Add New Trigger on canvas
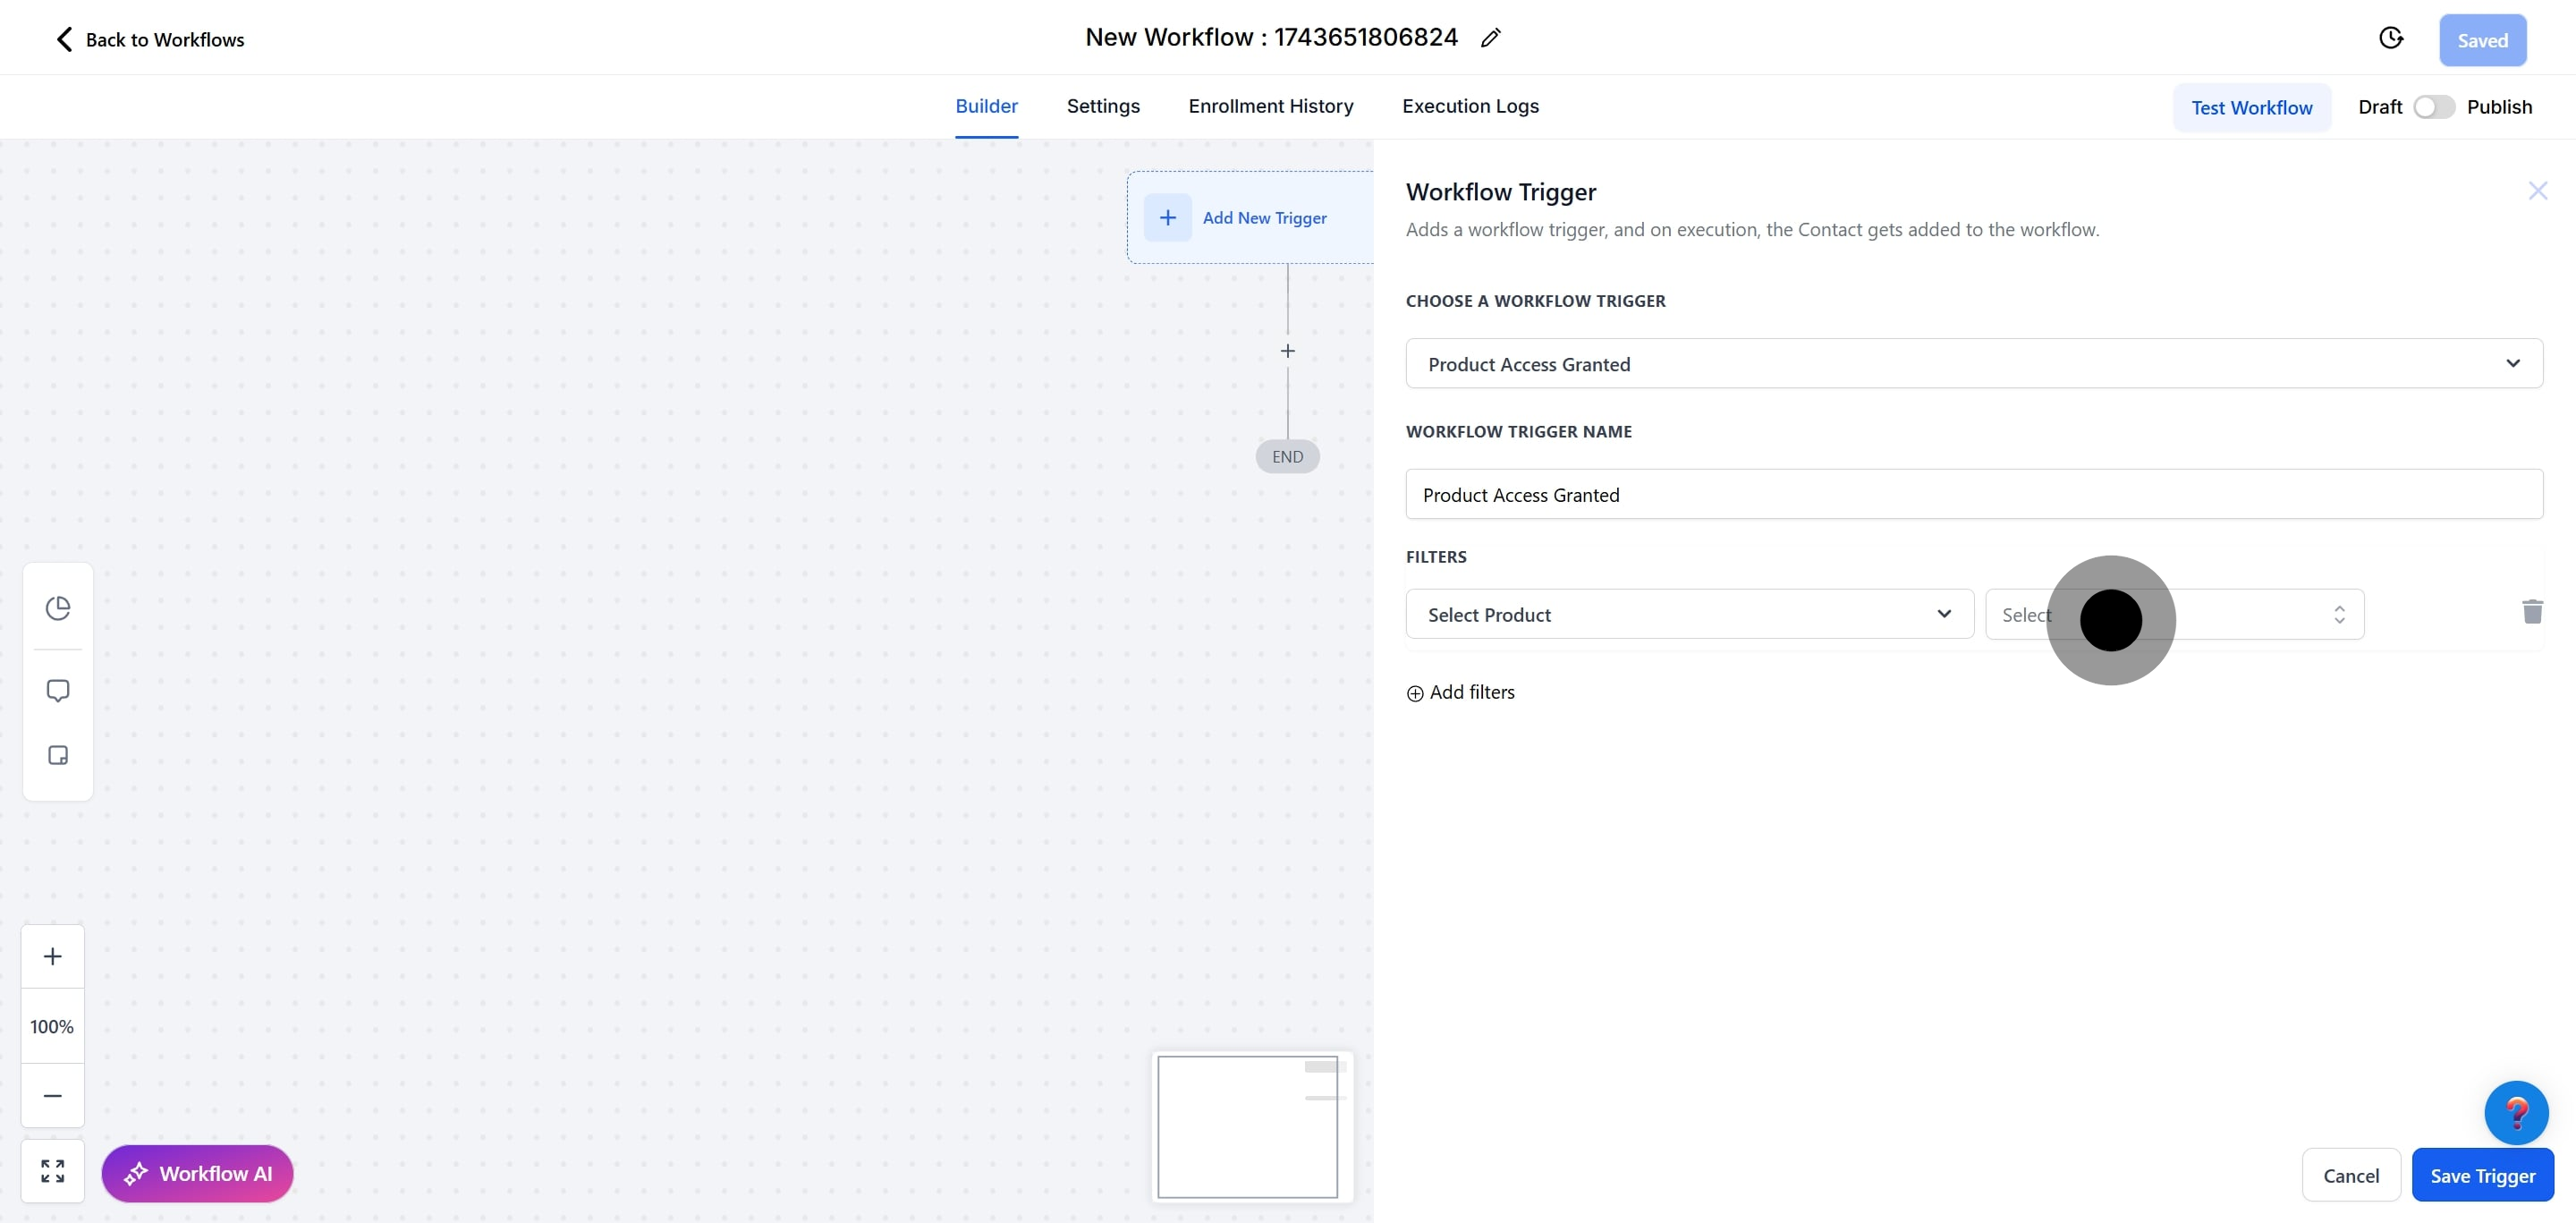2576x1223 pixels. [x=1250, y=217]
